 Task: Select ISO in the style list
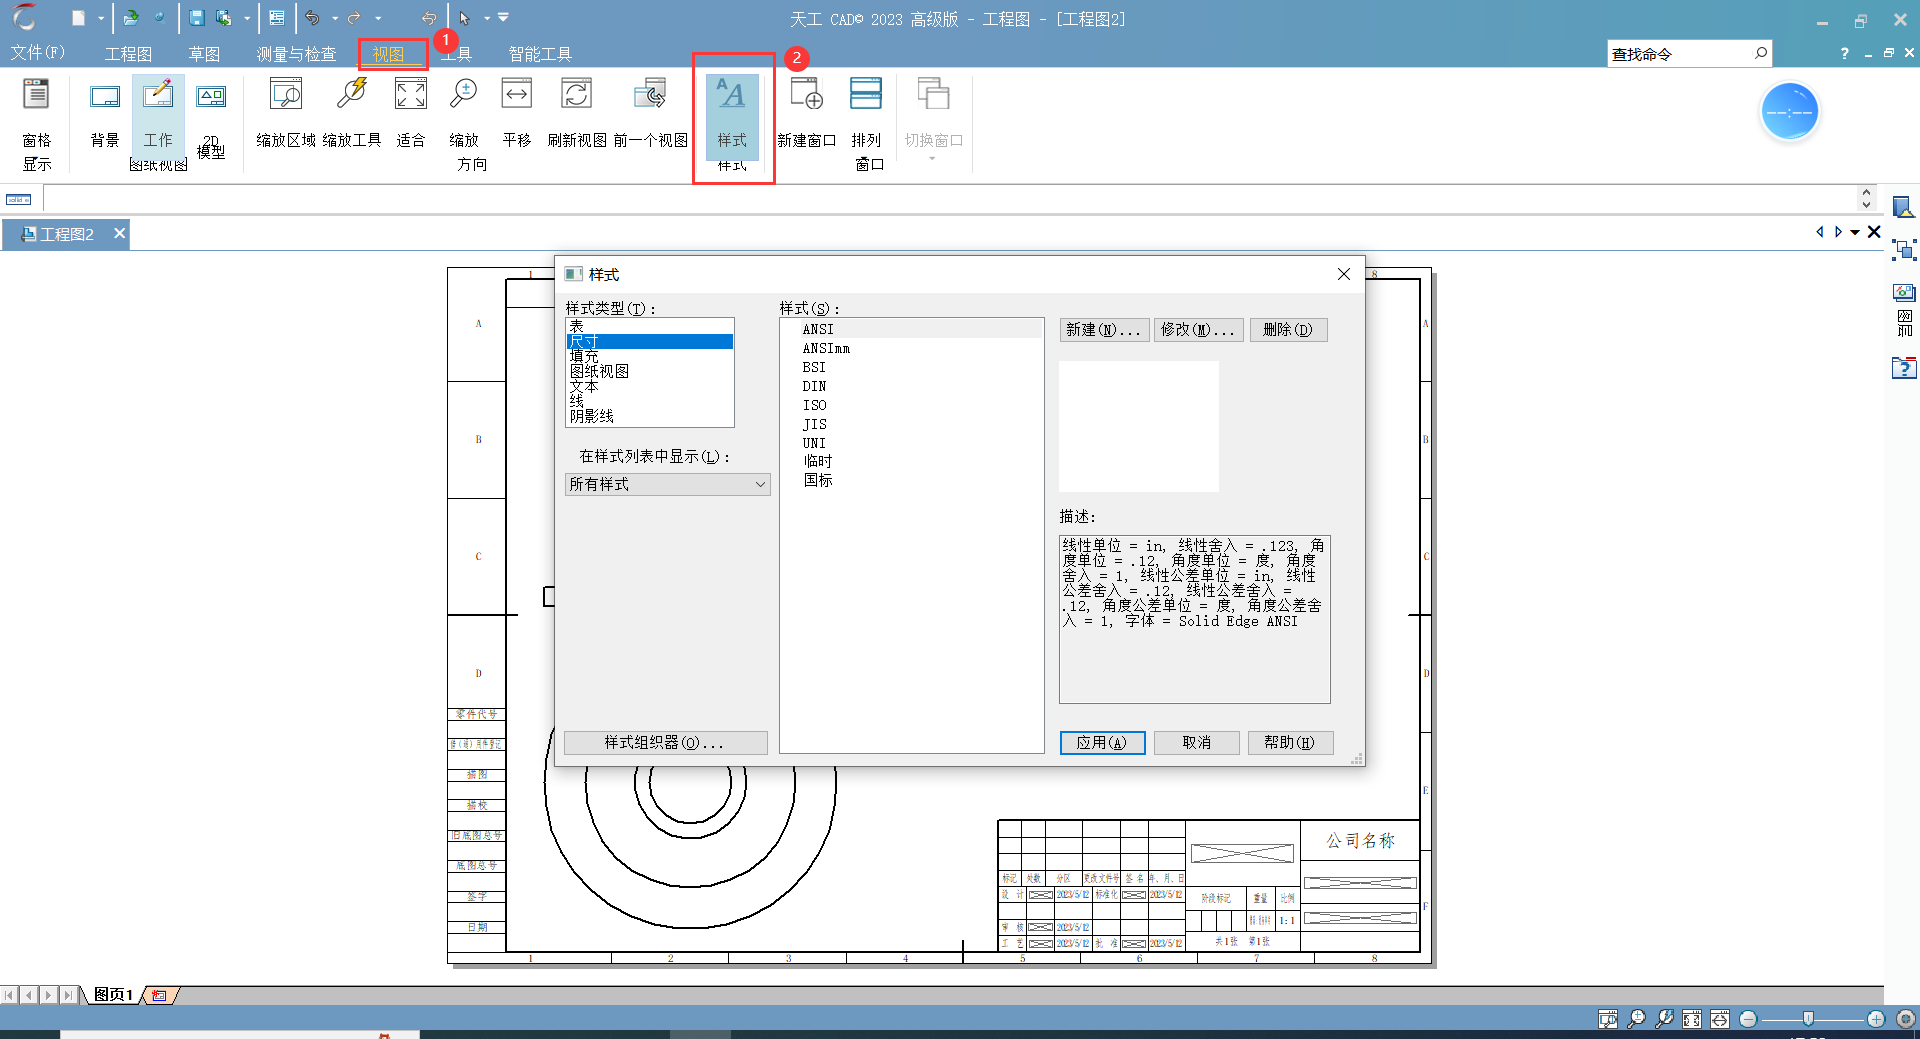click(814, 405)
